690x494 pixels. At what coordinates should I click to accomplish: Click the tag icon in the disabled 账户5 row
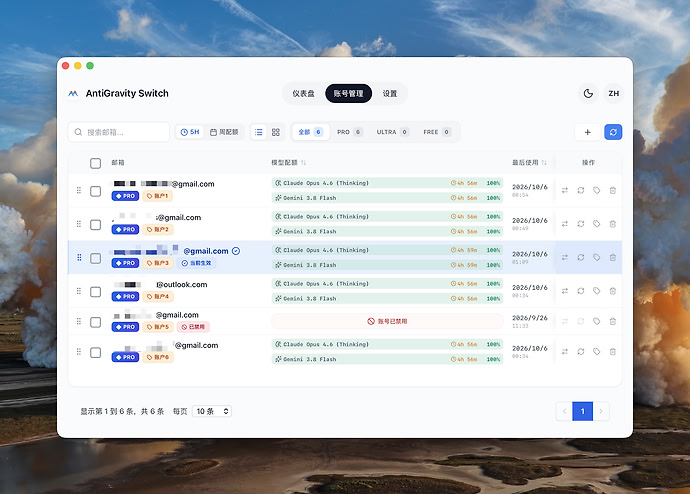596,322
